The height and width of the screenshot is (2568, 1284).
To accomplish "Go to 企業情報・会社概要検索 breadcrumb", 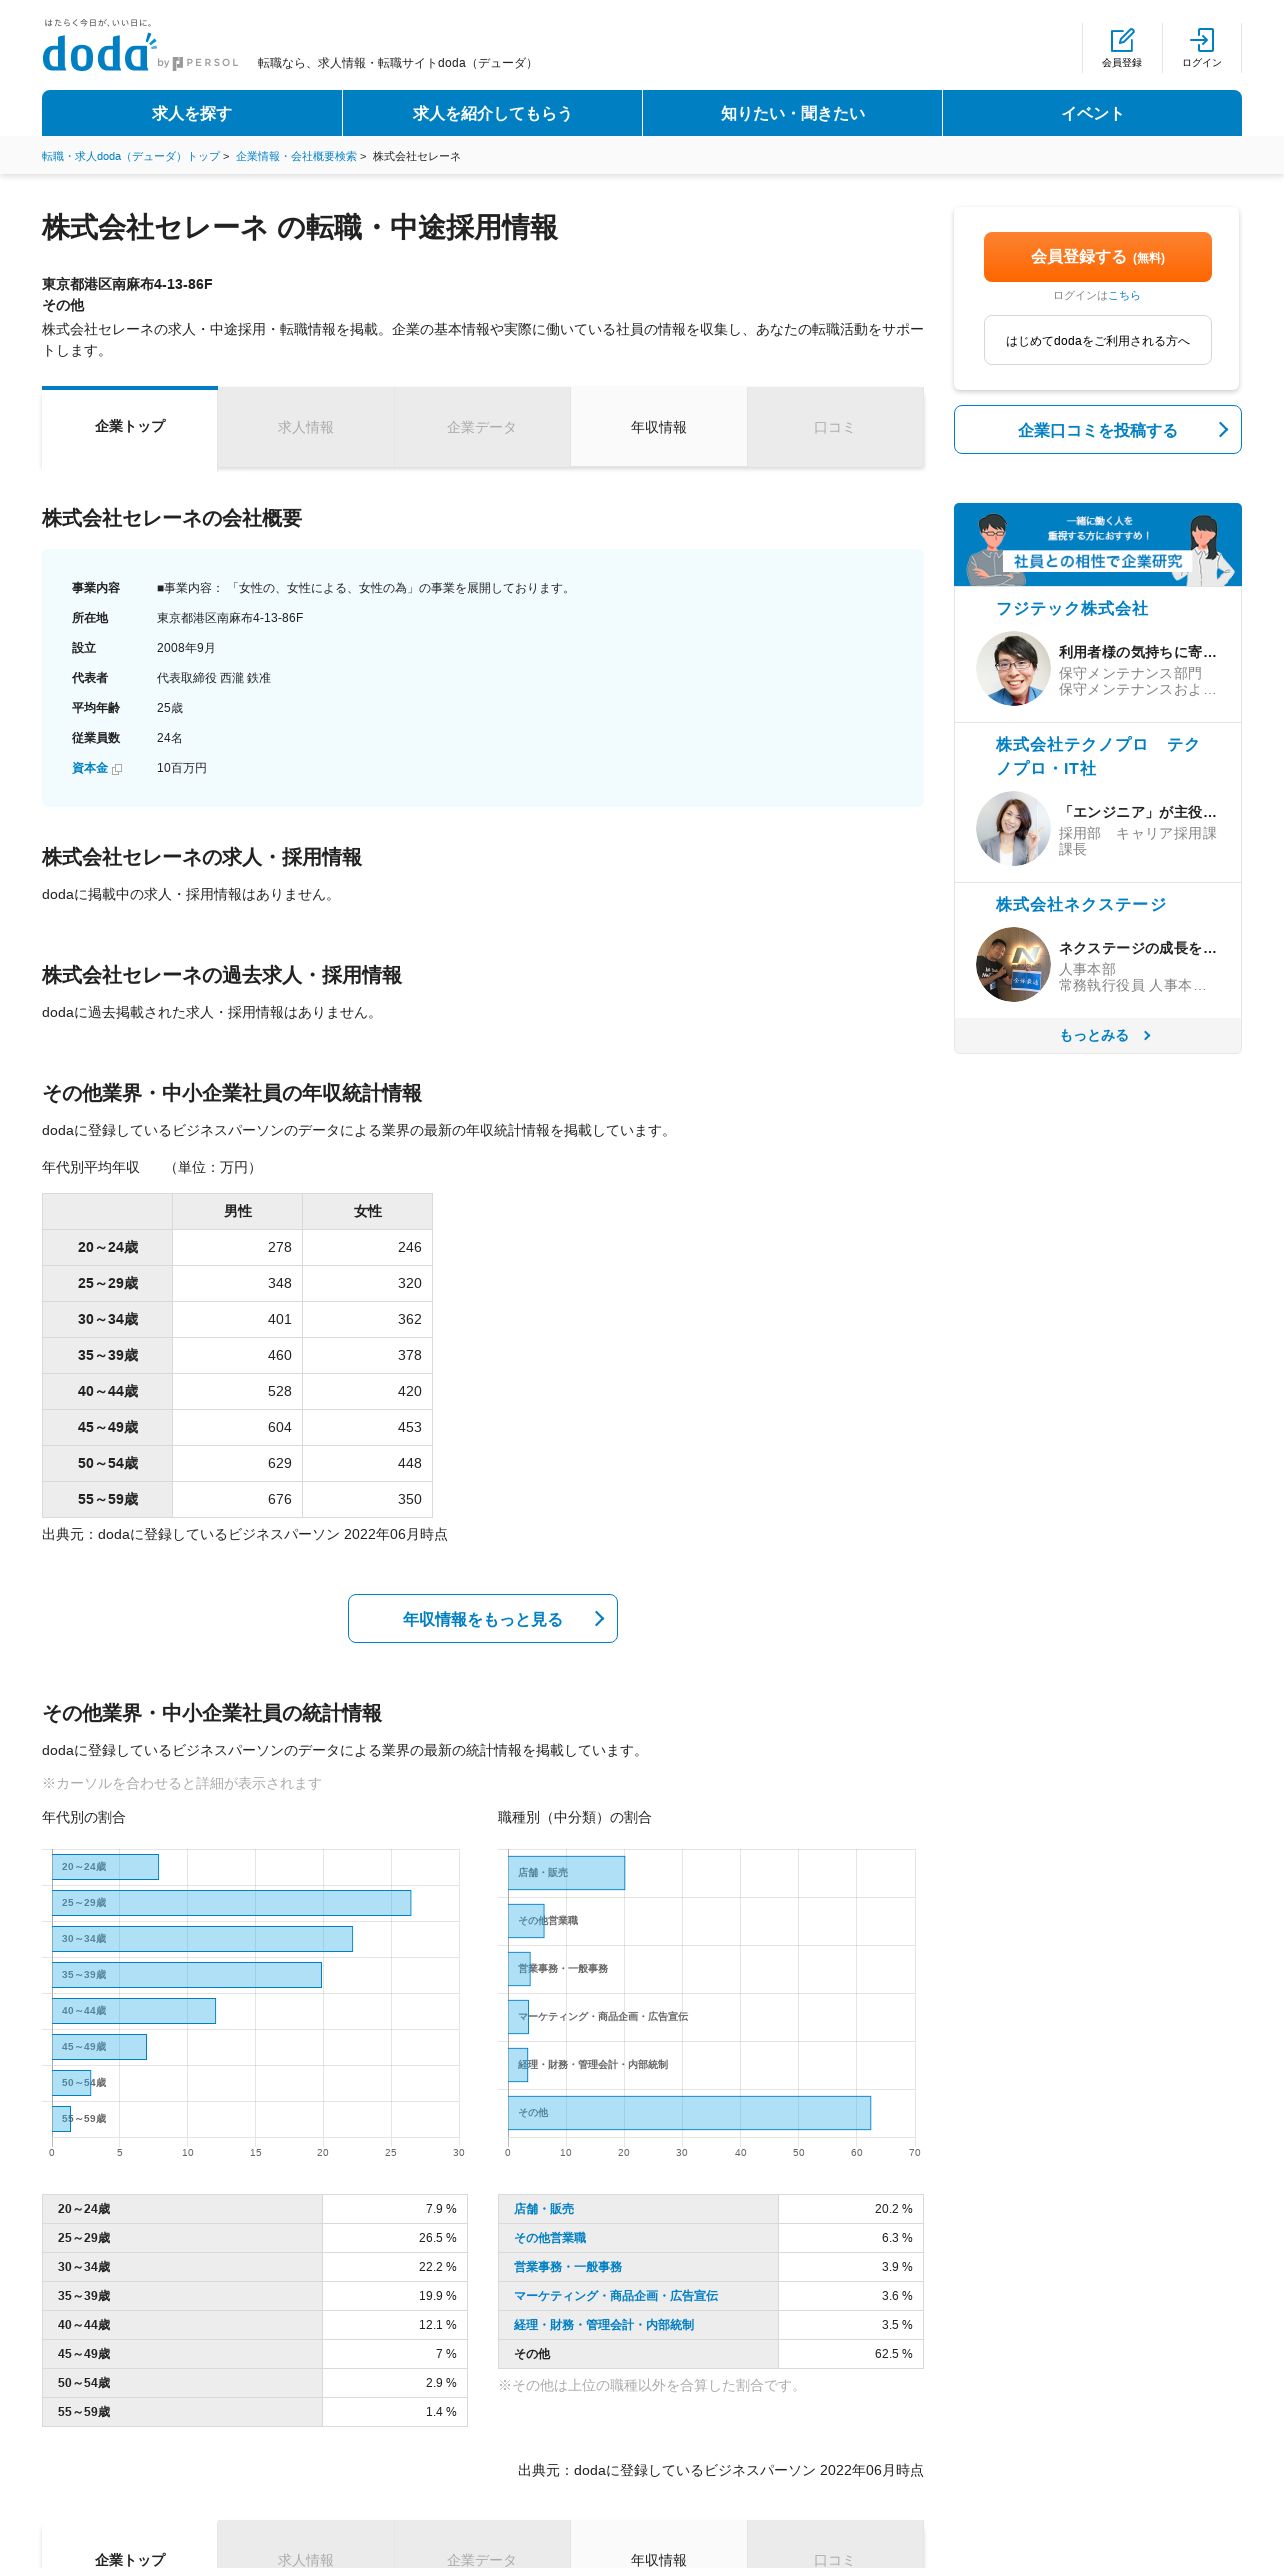I will [x=296, y=156].
